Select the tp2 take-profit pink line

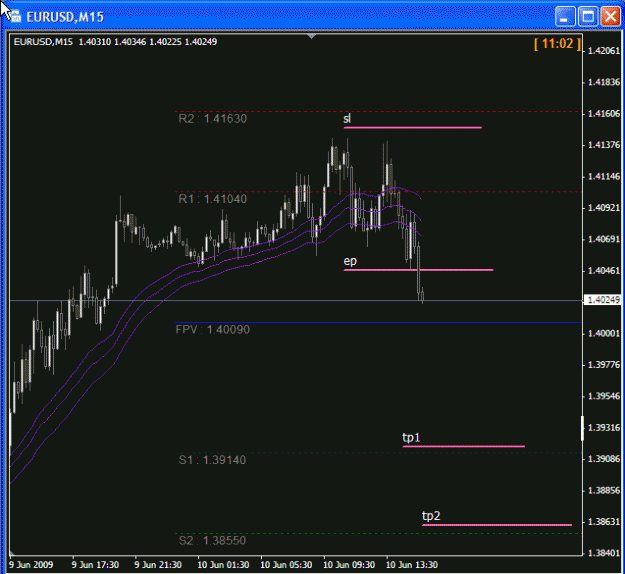[x=497, y=525]
